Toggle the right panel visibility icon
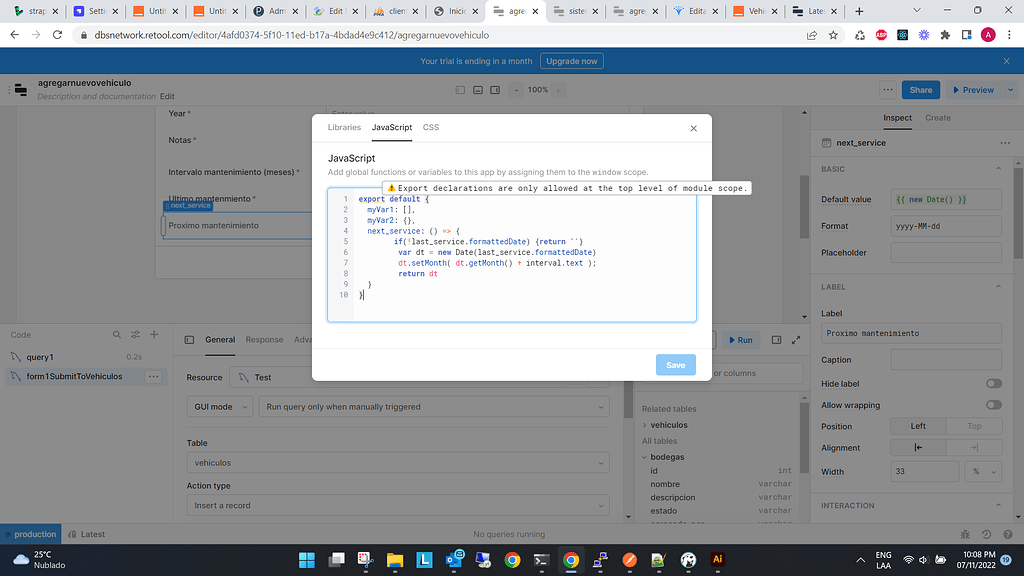This screenshot has height=576, width=1024. pos(494,89)
